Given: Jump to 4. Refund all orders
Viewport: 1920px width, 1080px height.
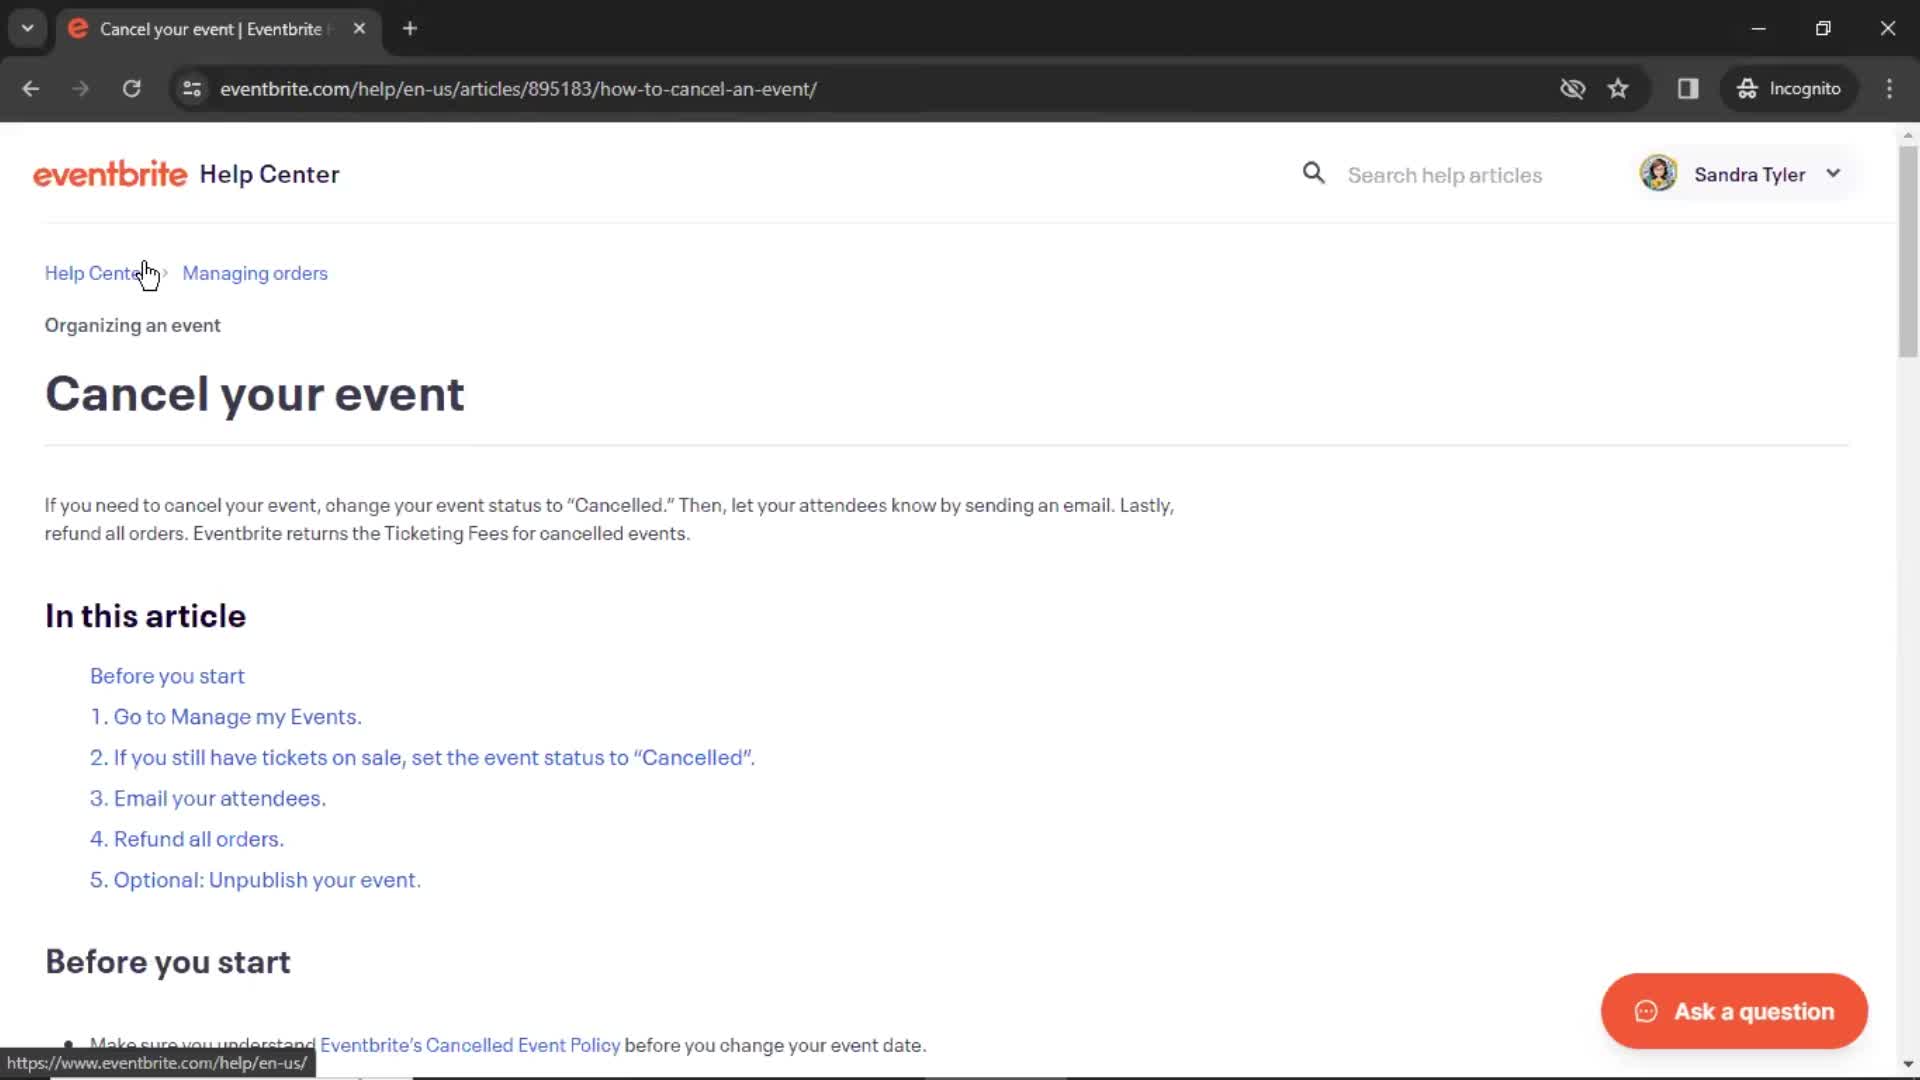Looking at the screenshot, I should [187, 840].
